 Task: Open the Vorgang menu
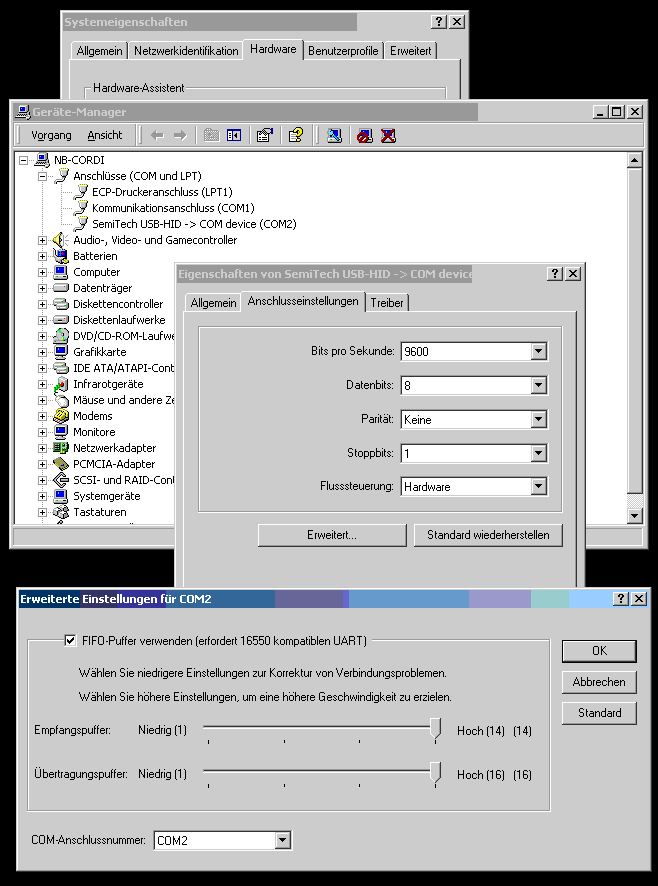pyautogui.click(x=51, y=135)
